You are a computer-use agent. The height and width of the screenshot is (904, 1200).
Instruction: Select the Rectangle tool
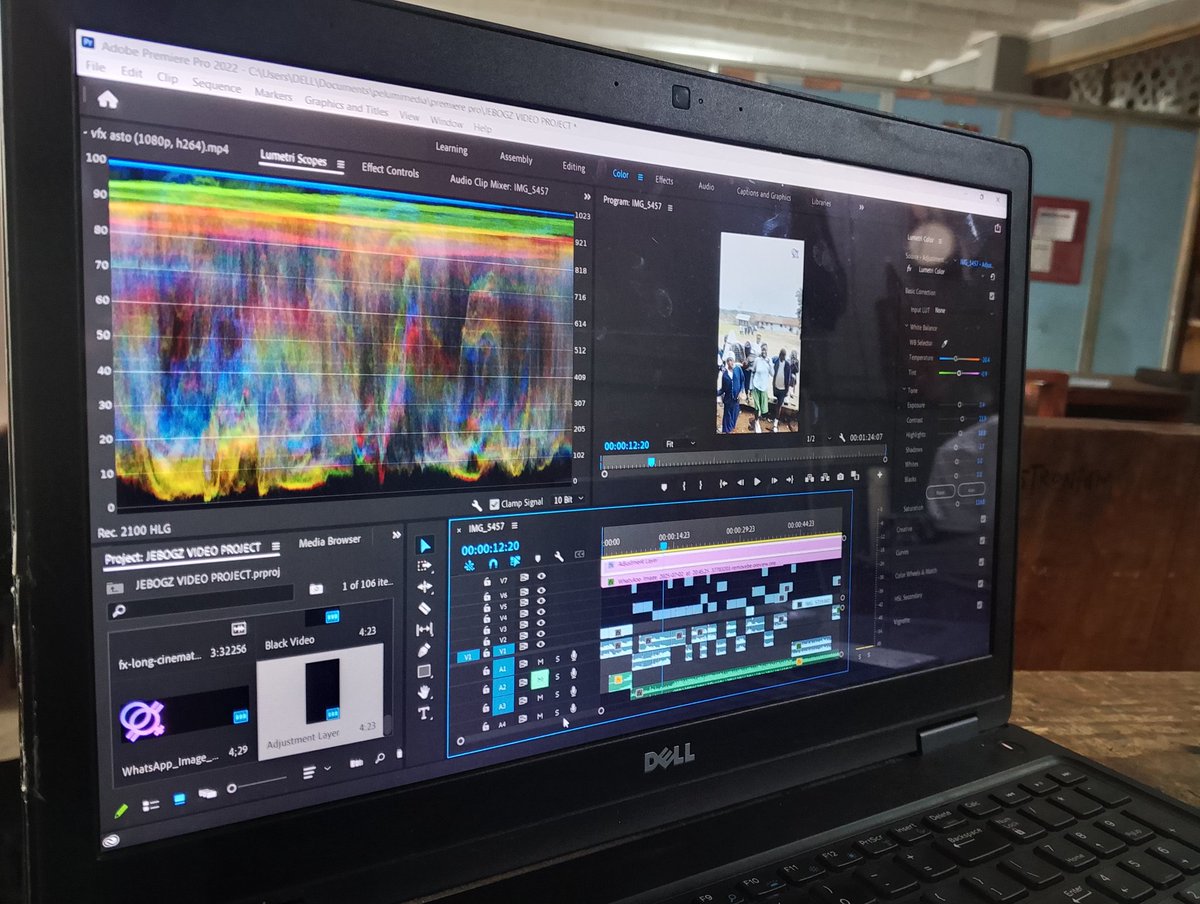pyautogui.click(x=424, y=671)
